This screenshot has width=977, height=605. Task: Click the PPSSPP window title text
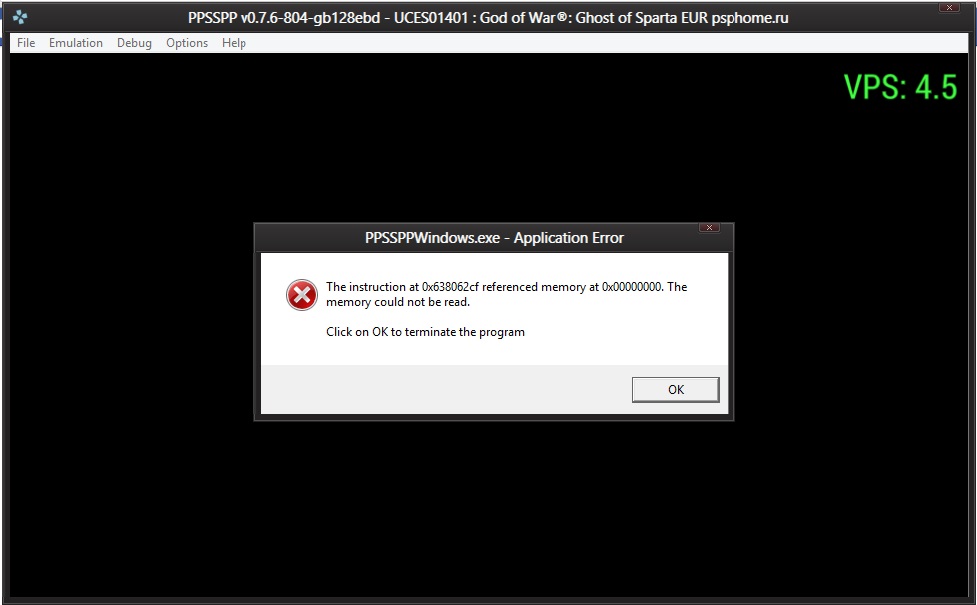tap(488, 18)
